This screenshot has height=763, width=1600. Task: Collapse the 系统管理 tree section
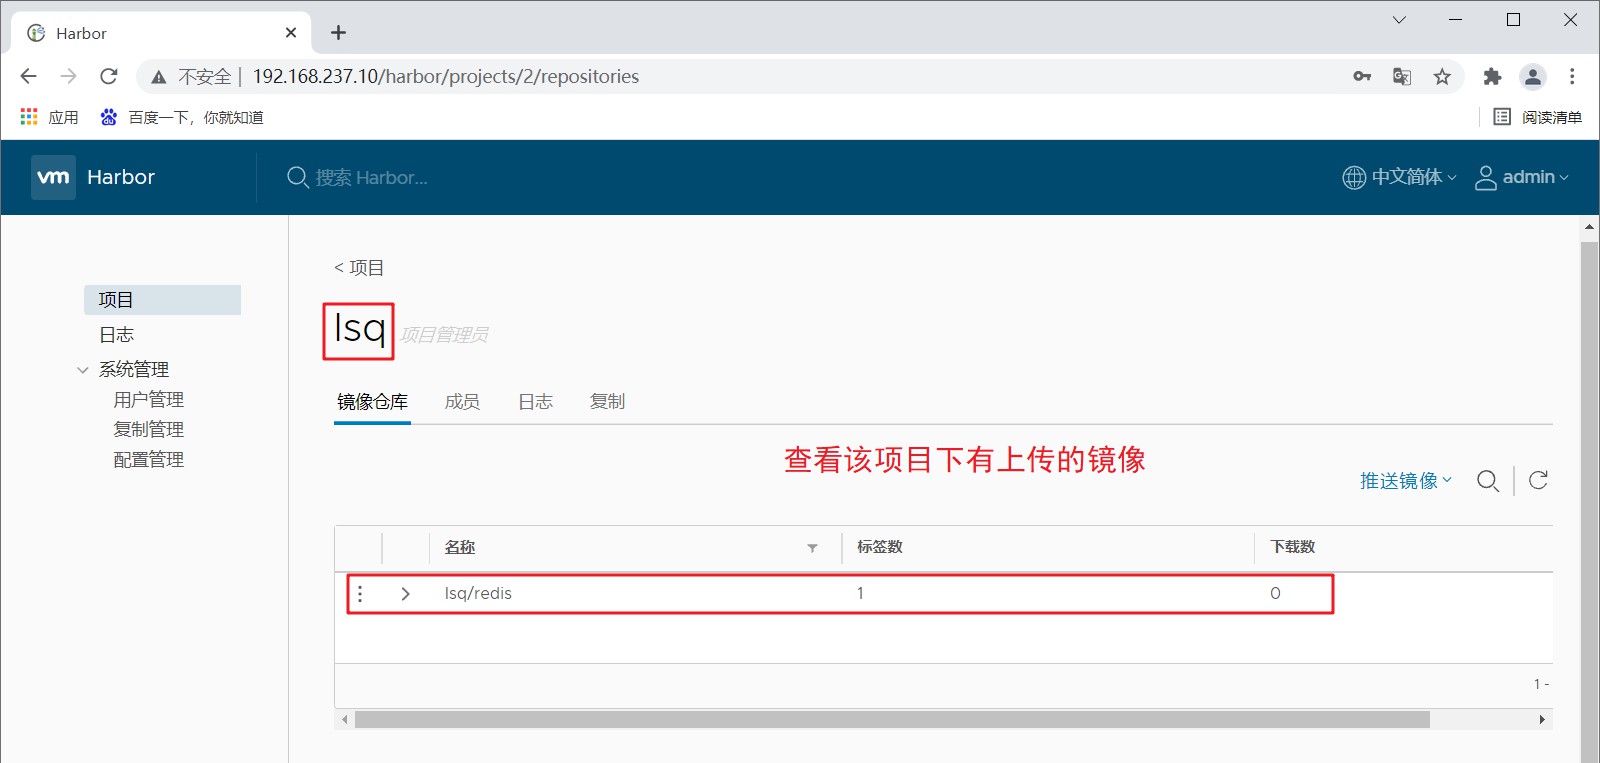coord(83,370)
